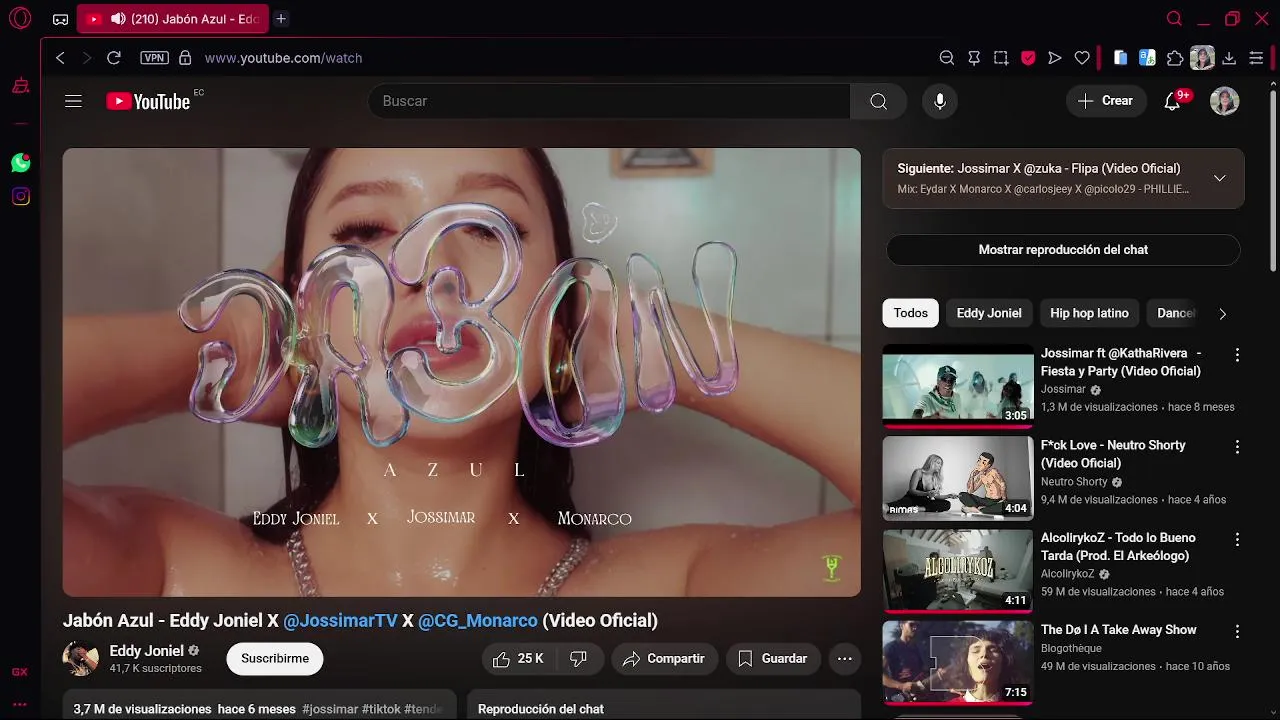Viewport: 1280px width, 720px height.
Task: Open the Eddy Joniel channel name
Action: point(147,651)
